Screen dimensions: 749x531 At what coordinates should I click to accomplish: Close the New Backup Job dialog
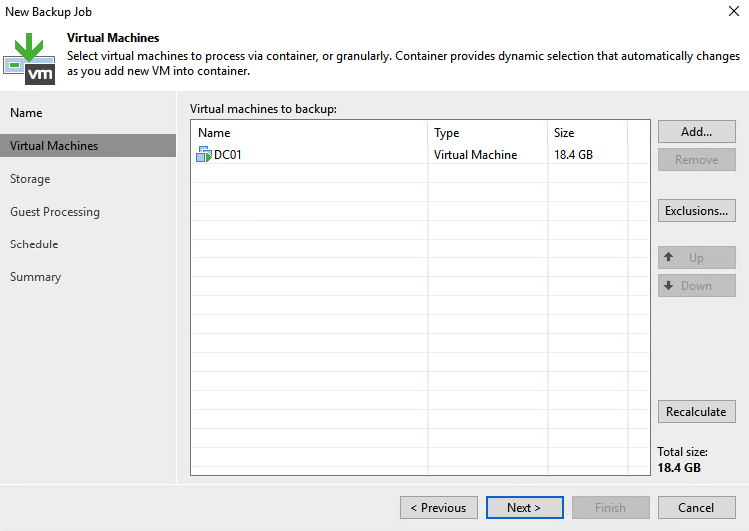(734, 11)
